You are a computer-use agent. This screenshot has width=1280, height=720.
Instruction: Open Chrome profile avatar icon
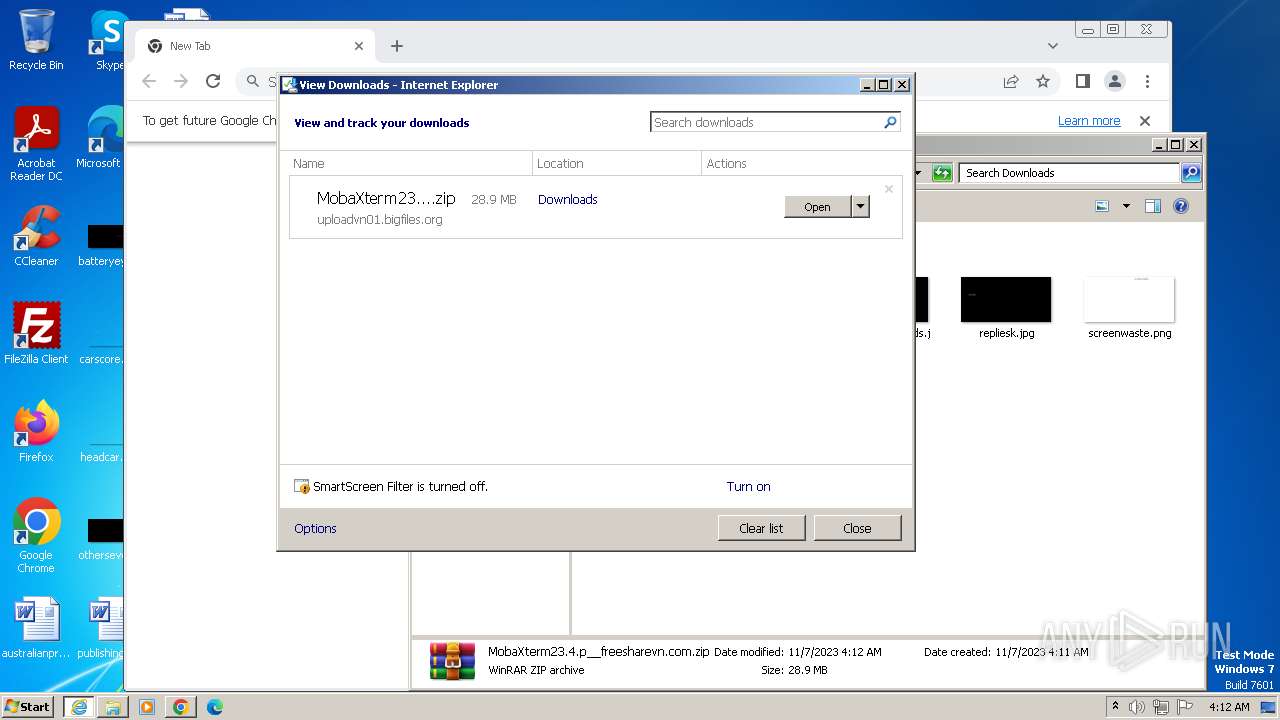pyautogui.click(x=1114, y=81)
